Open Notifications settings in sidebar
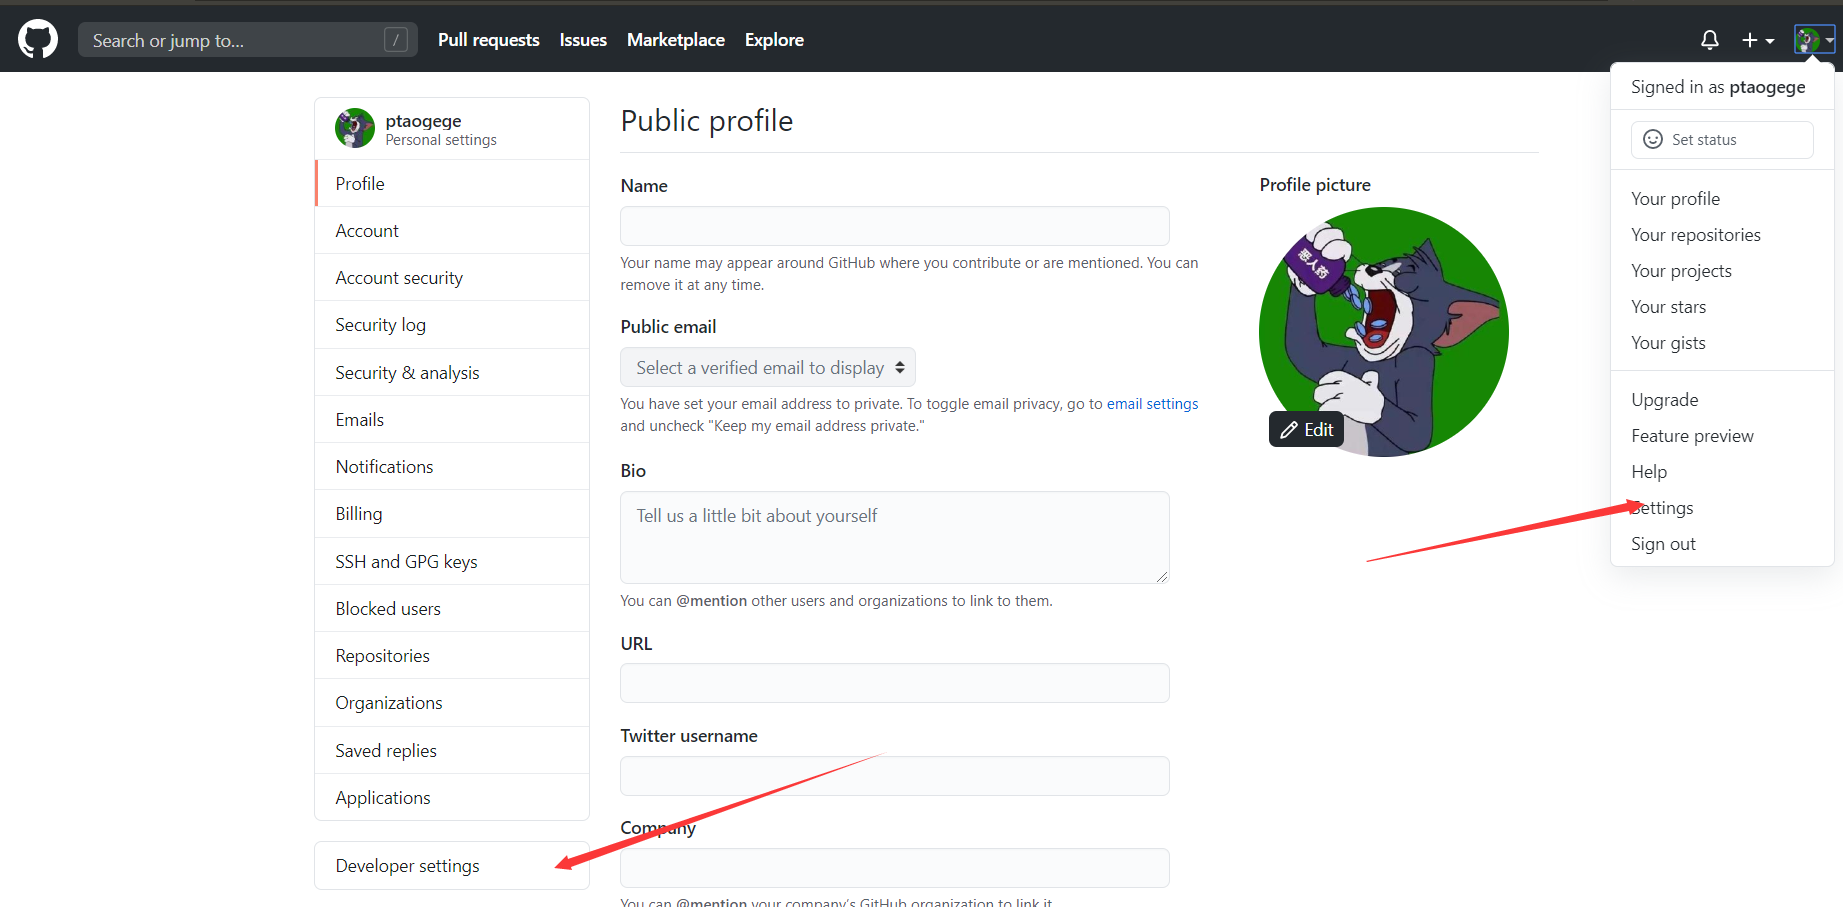 452,466
